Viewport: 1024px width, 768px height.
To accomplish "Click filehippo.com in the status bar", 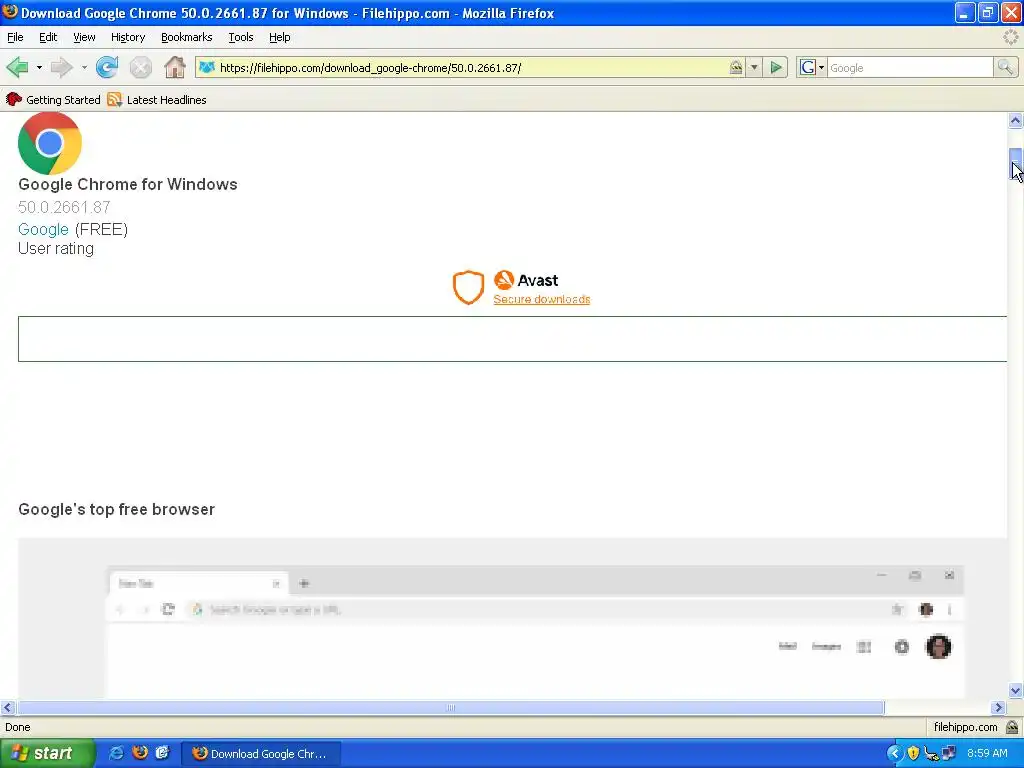I will tap(965, 727).
